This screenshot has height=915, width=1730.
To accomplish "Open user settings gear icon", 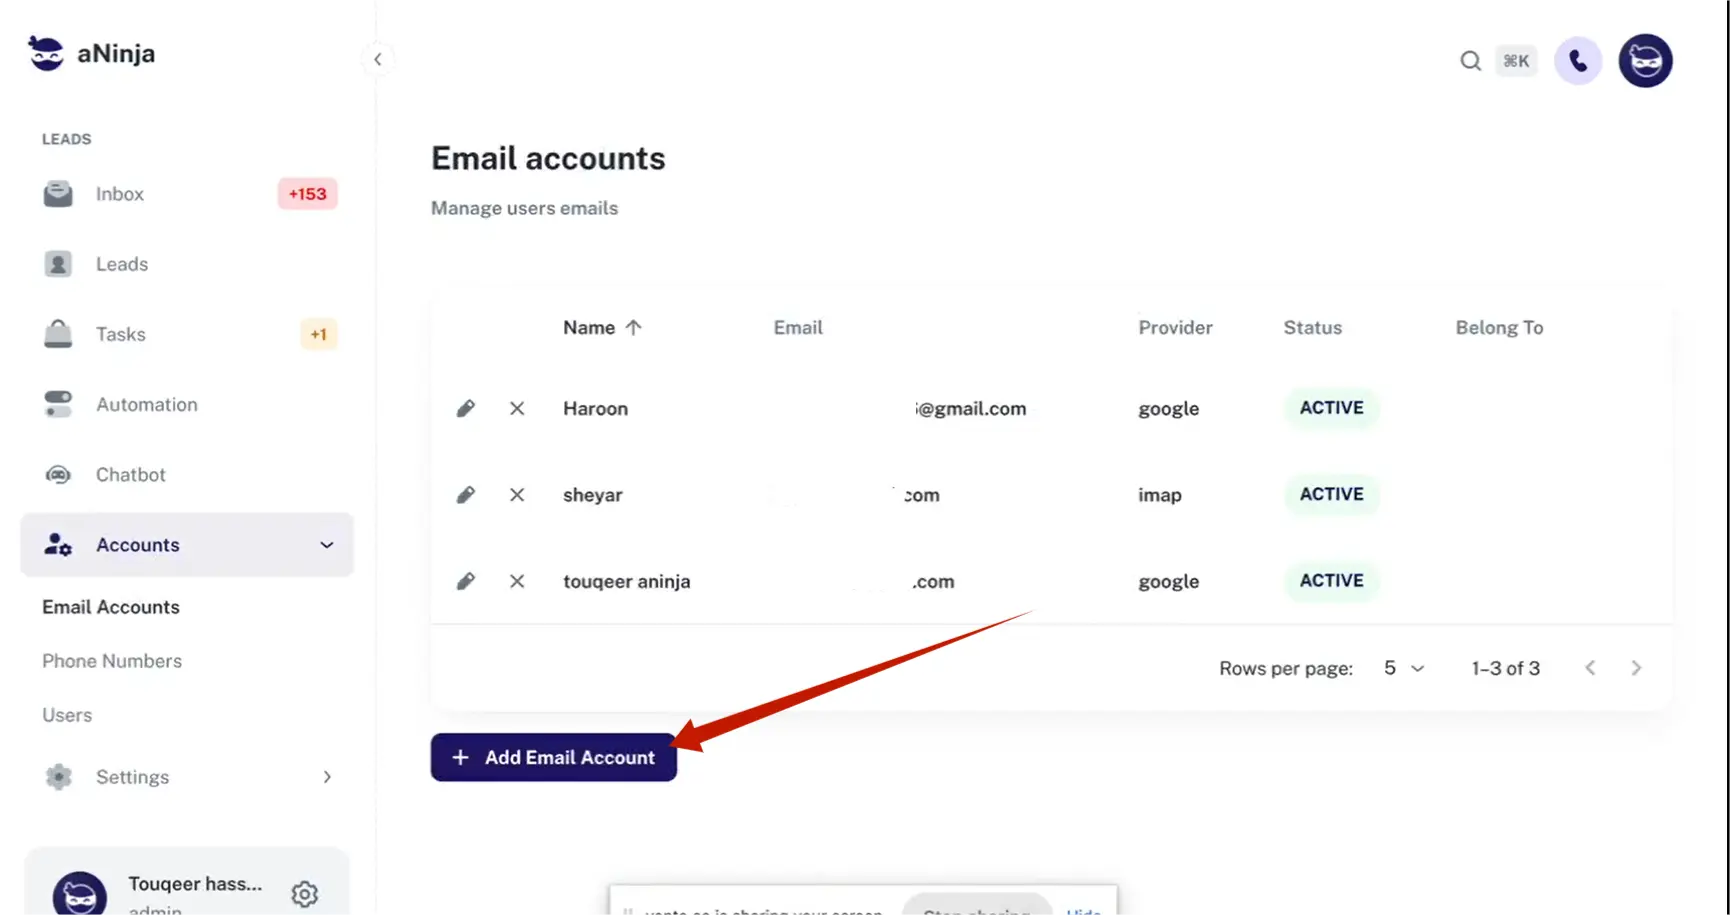I will click(305, 893).
